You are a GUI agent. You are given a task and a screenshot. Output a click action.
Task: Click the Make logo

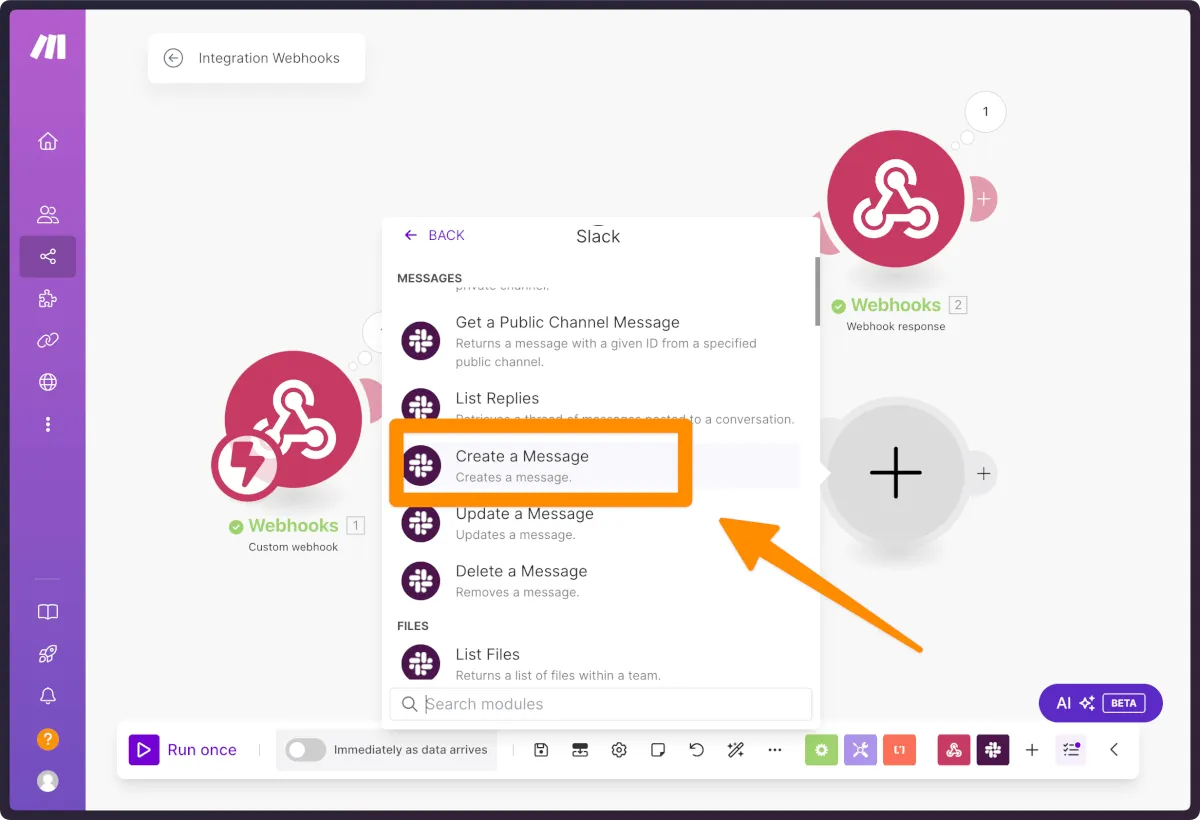coord(47,46)
